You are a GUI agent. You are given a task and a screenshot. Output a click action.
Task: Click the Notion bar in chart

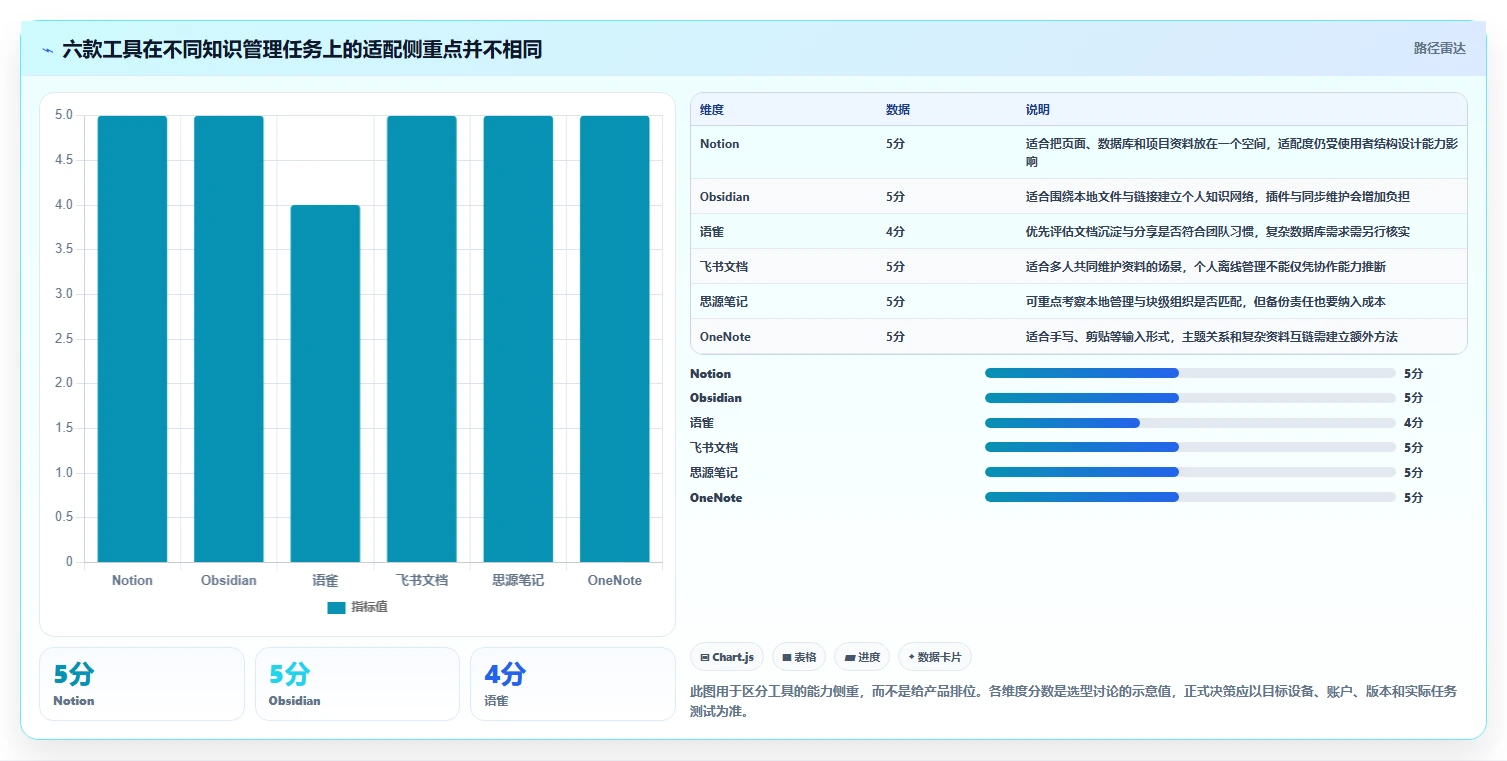click(132, 339)
